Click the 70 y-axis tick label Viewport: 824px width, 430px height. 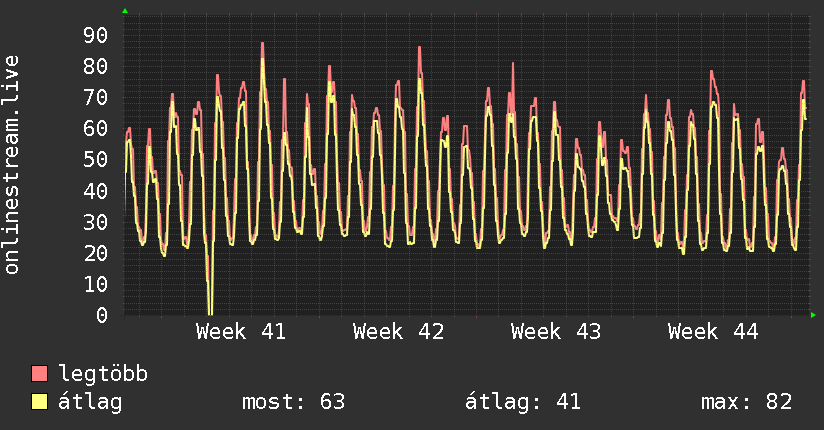(x=96, y=97)
